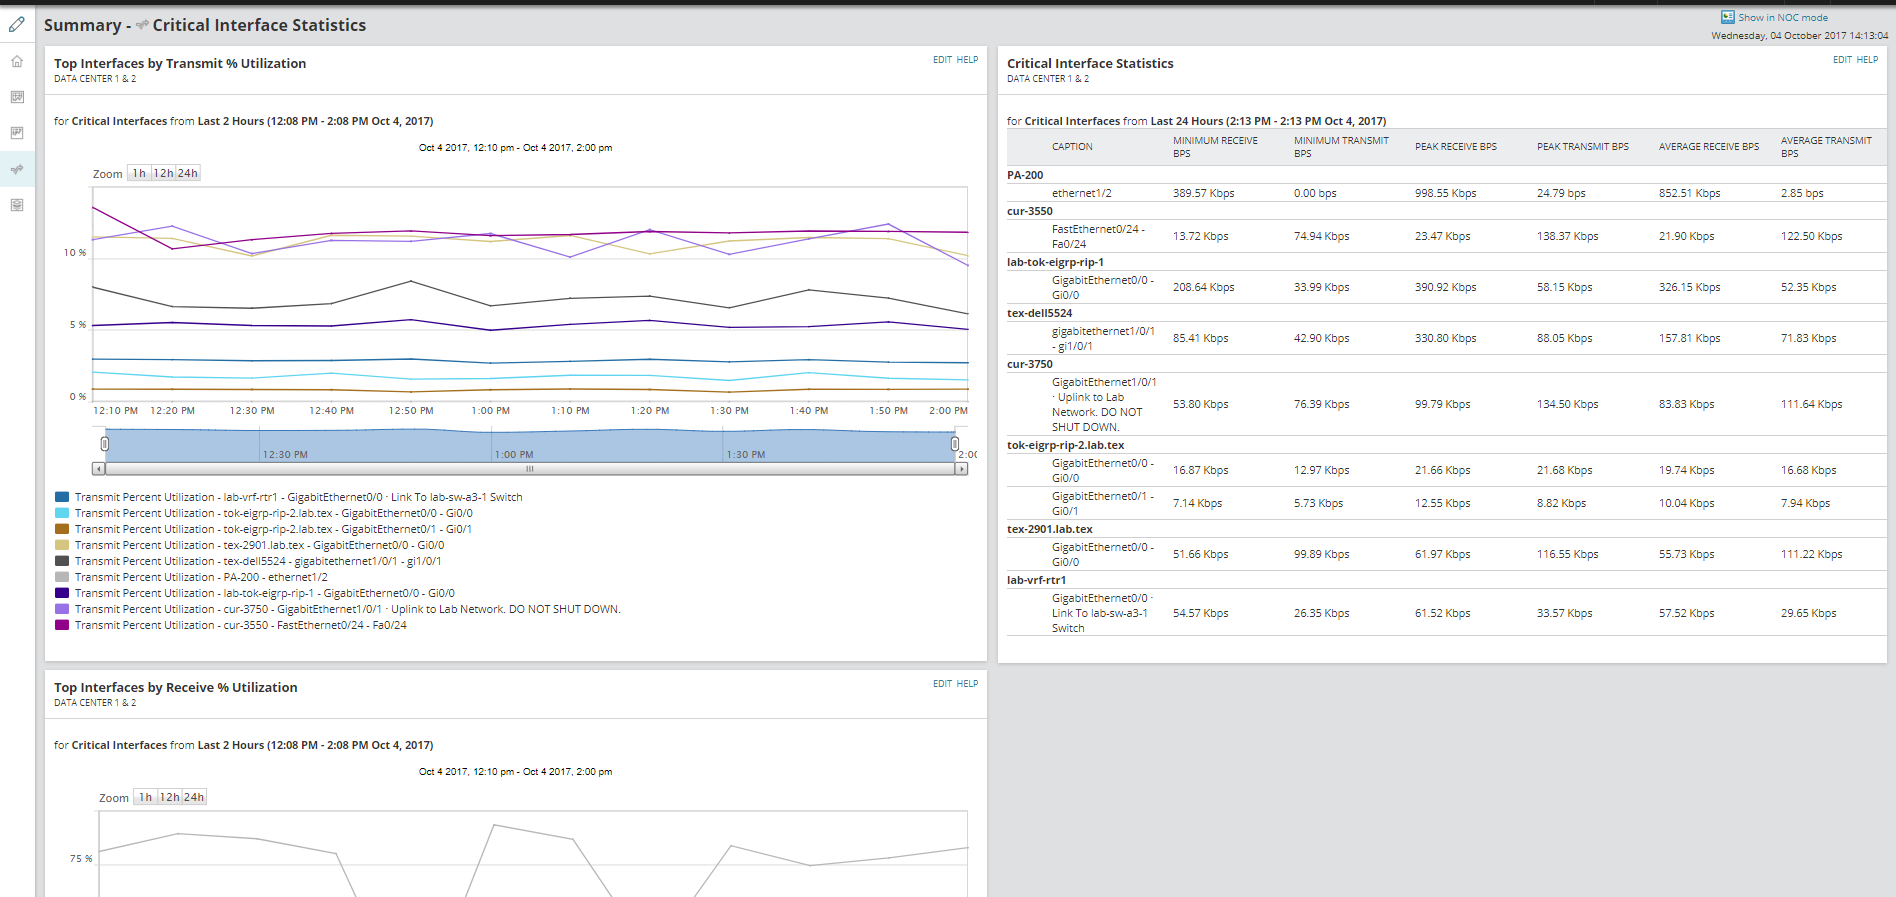Image resolution: width=1896 pixels, height=897 pixels.
Task: Open tok-eigrp-rip-2.lab.tex node in statistics table
Action: pos(1065,445)
